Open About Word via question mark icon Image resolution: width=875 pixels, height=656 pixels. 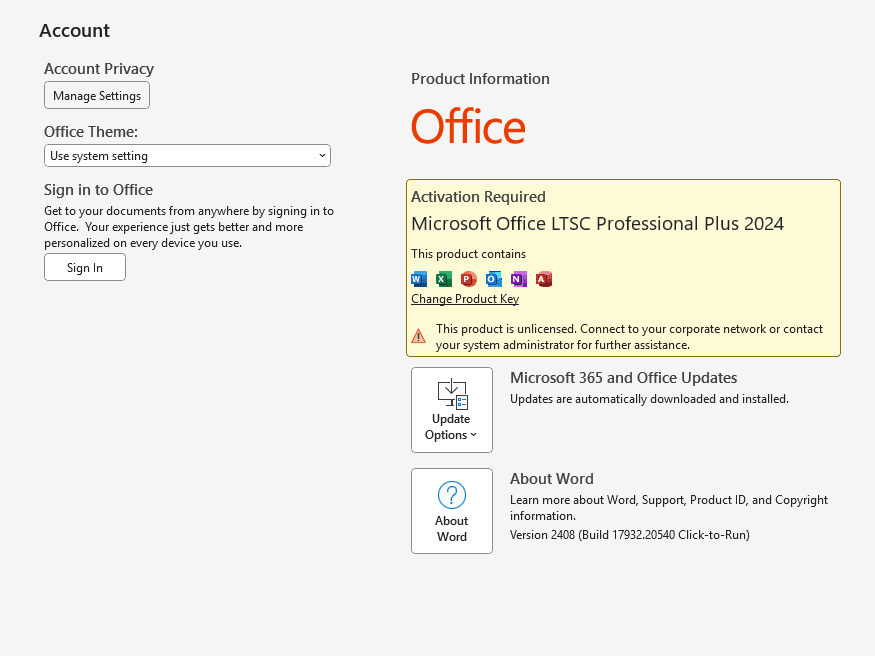[452, 495]
